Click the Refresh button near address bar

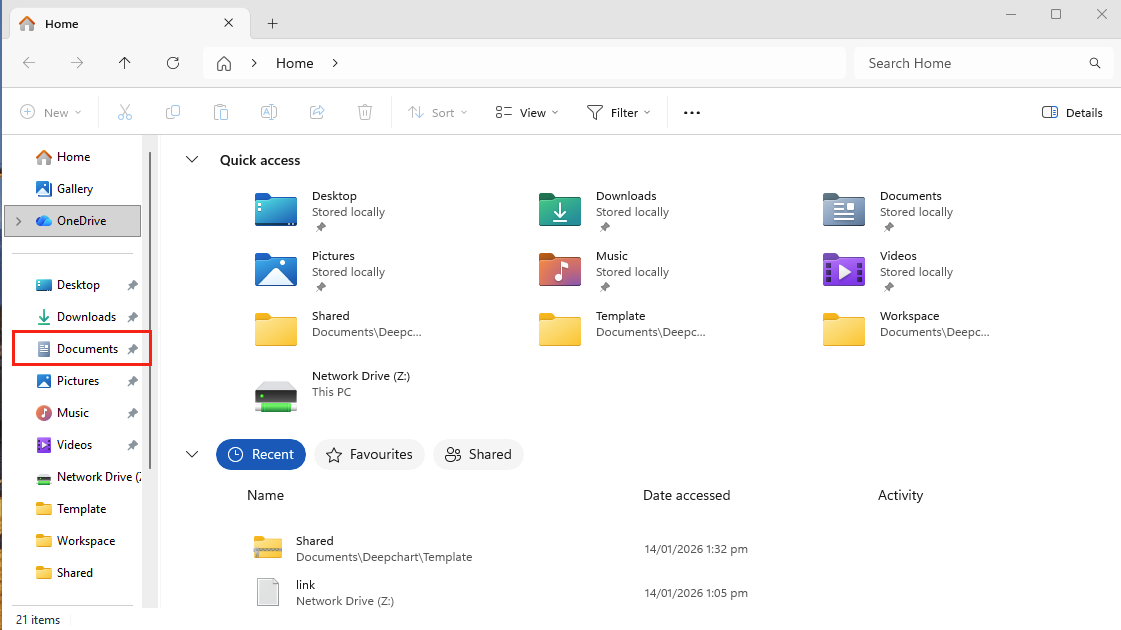173,63
